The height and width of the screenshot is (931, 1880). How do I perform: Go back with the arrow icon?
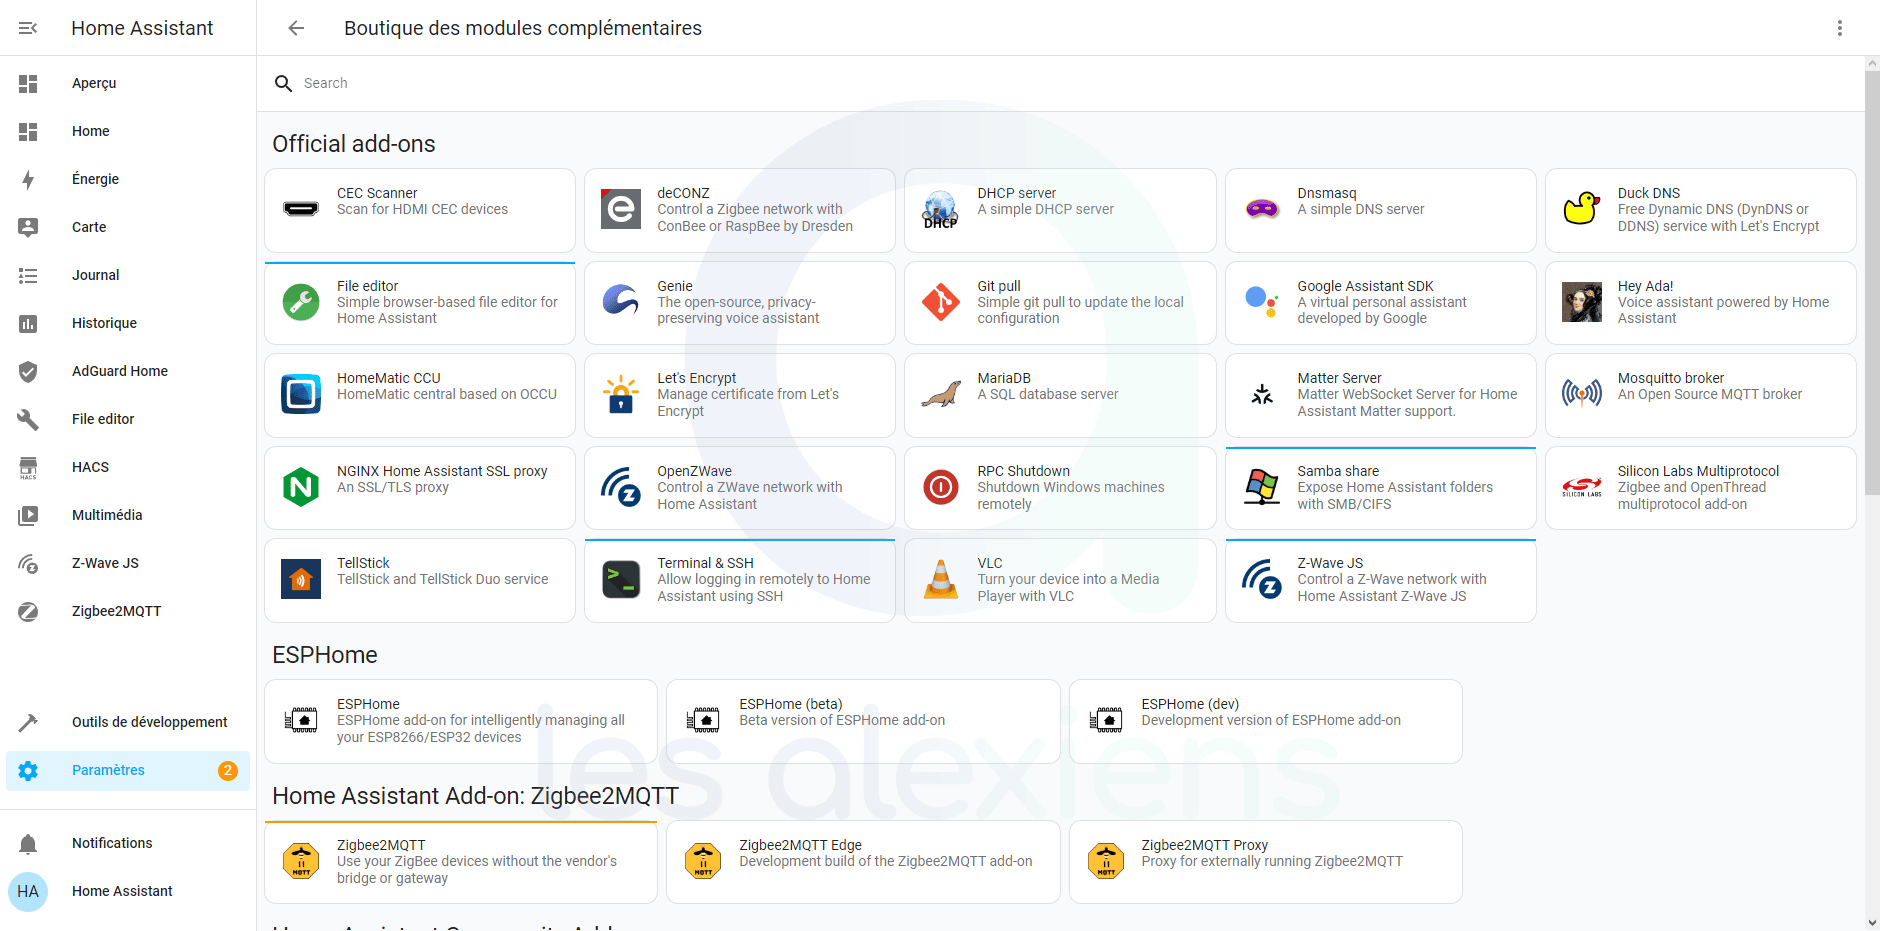click(x=296, y=28)
